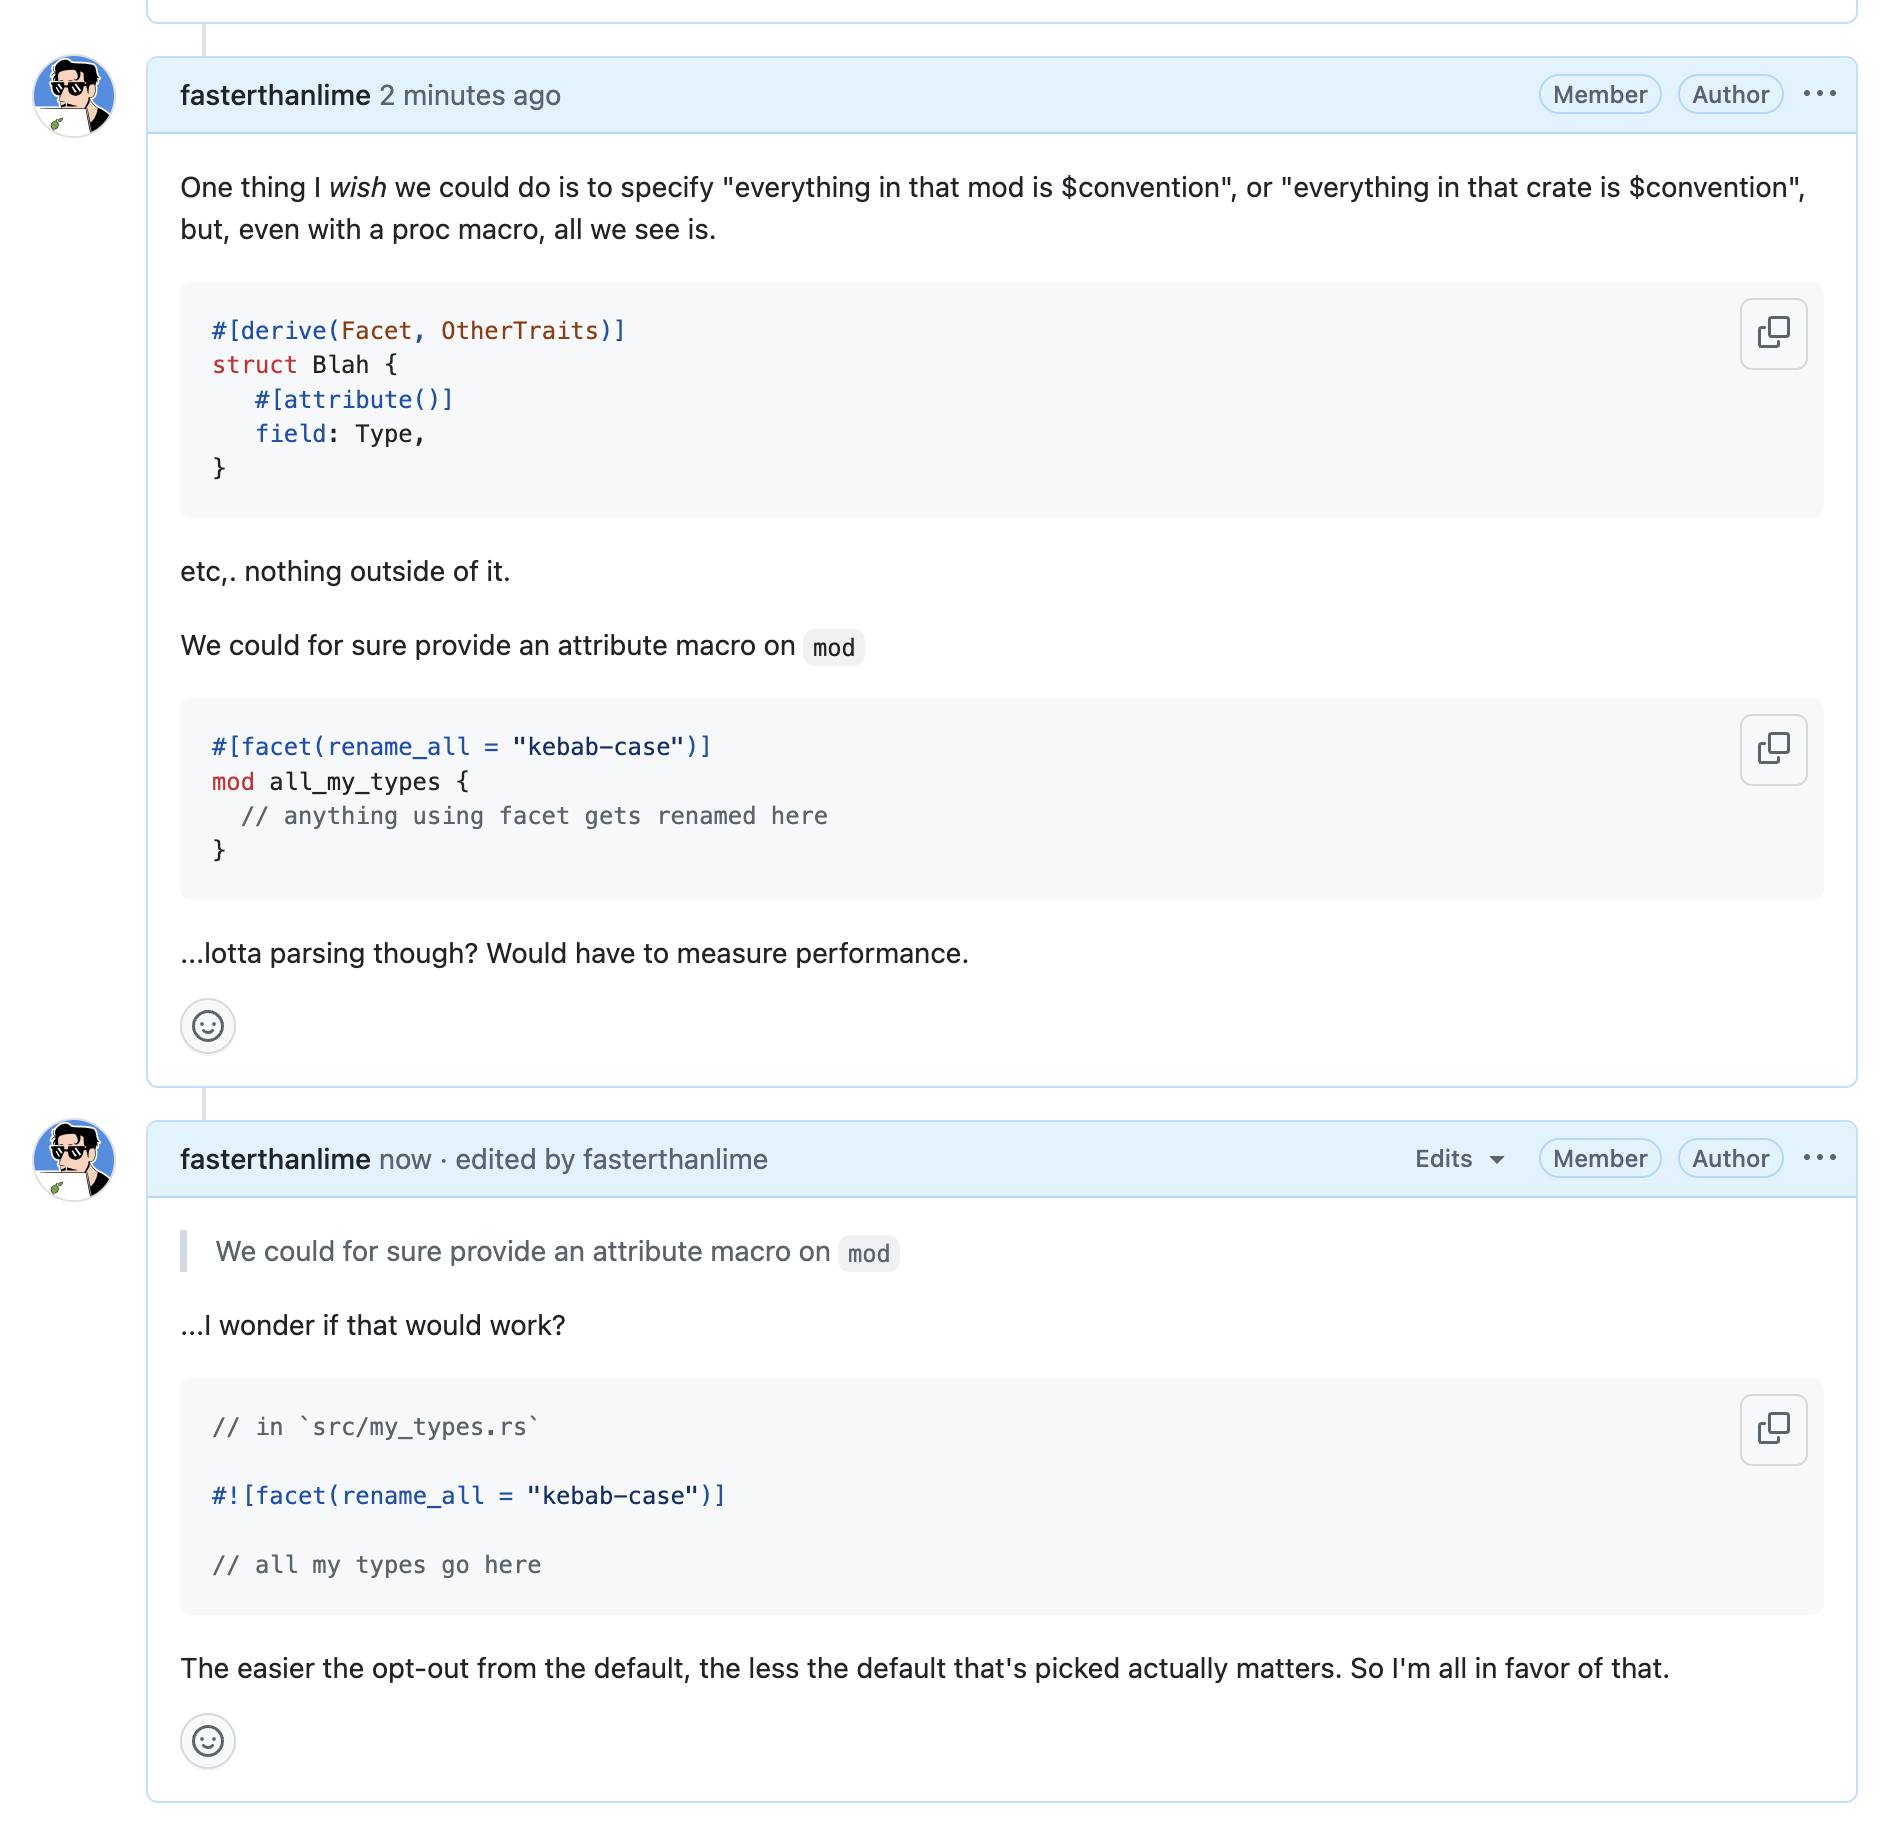This screenshot has width=1900, height=1836.
Task: Add a reaction to the first comment
Action: (207, 1026)
